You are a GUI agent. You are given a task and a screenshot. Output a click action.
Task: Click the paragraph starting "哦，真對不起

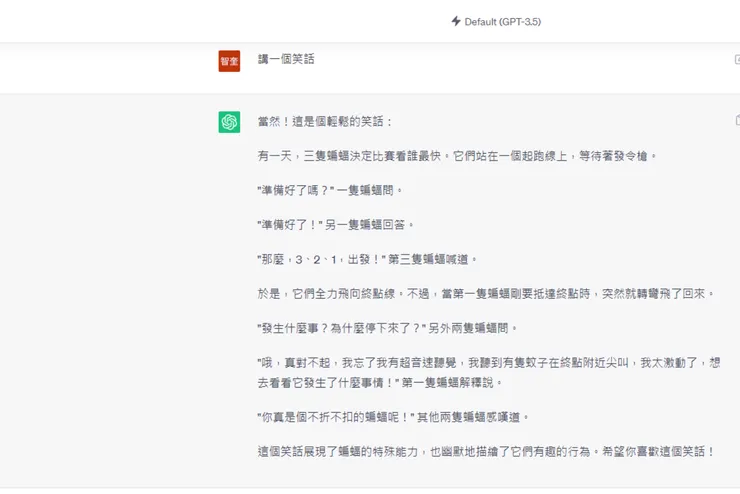click(489, 372)
